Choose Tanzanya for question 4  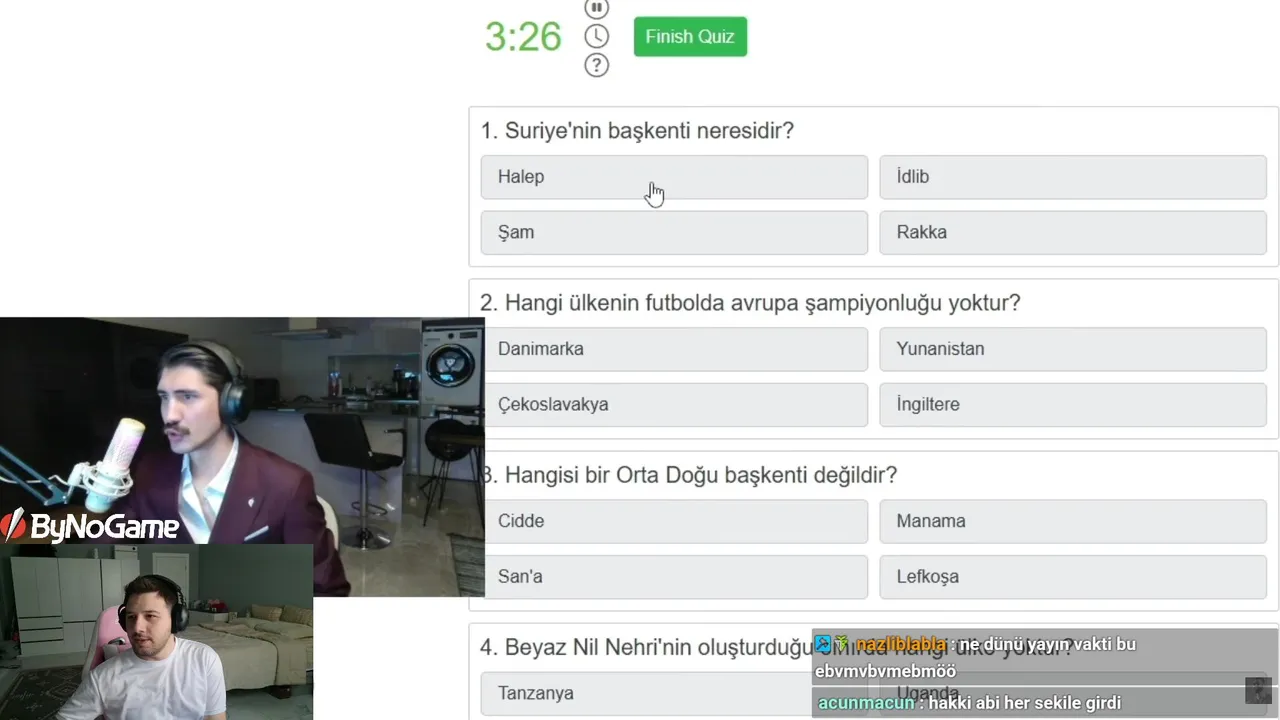674,693
